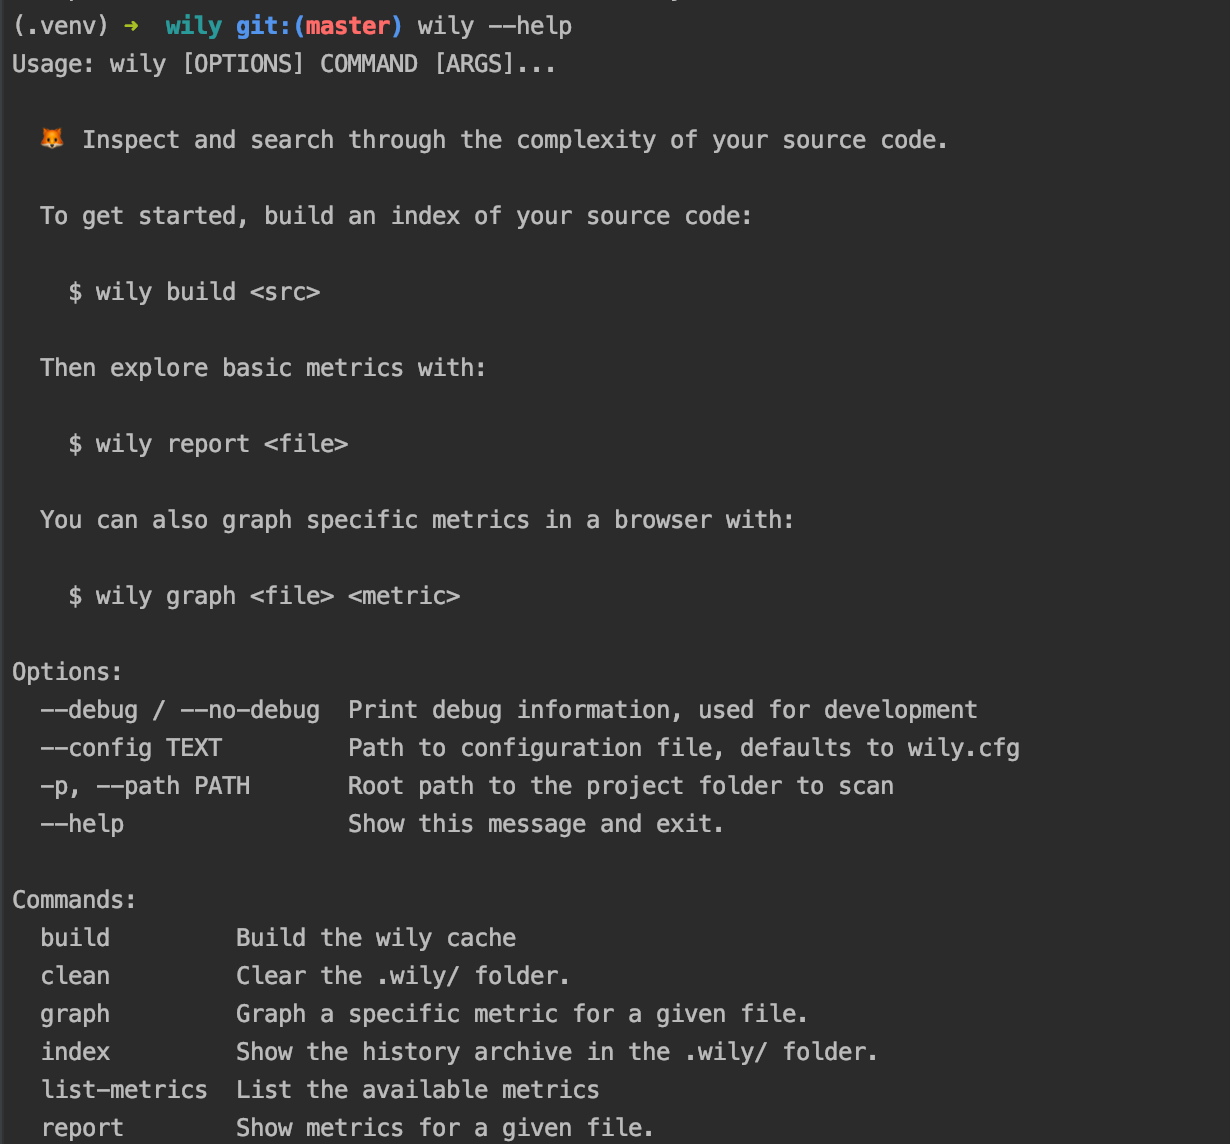Click the '-p, --path PATH' option
The height and width of the screenshot is (1144, 1230).
pos(145,786)
